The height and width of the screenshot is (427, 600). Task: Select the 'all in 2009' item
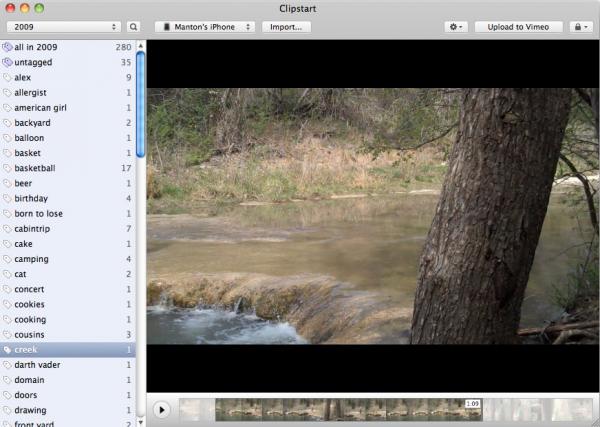point(68,47)
